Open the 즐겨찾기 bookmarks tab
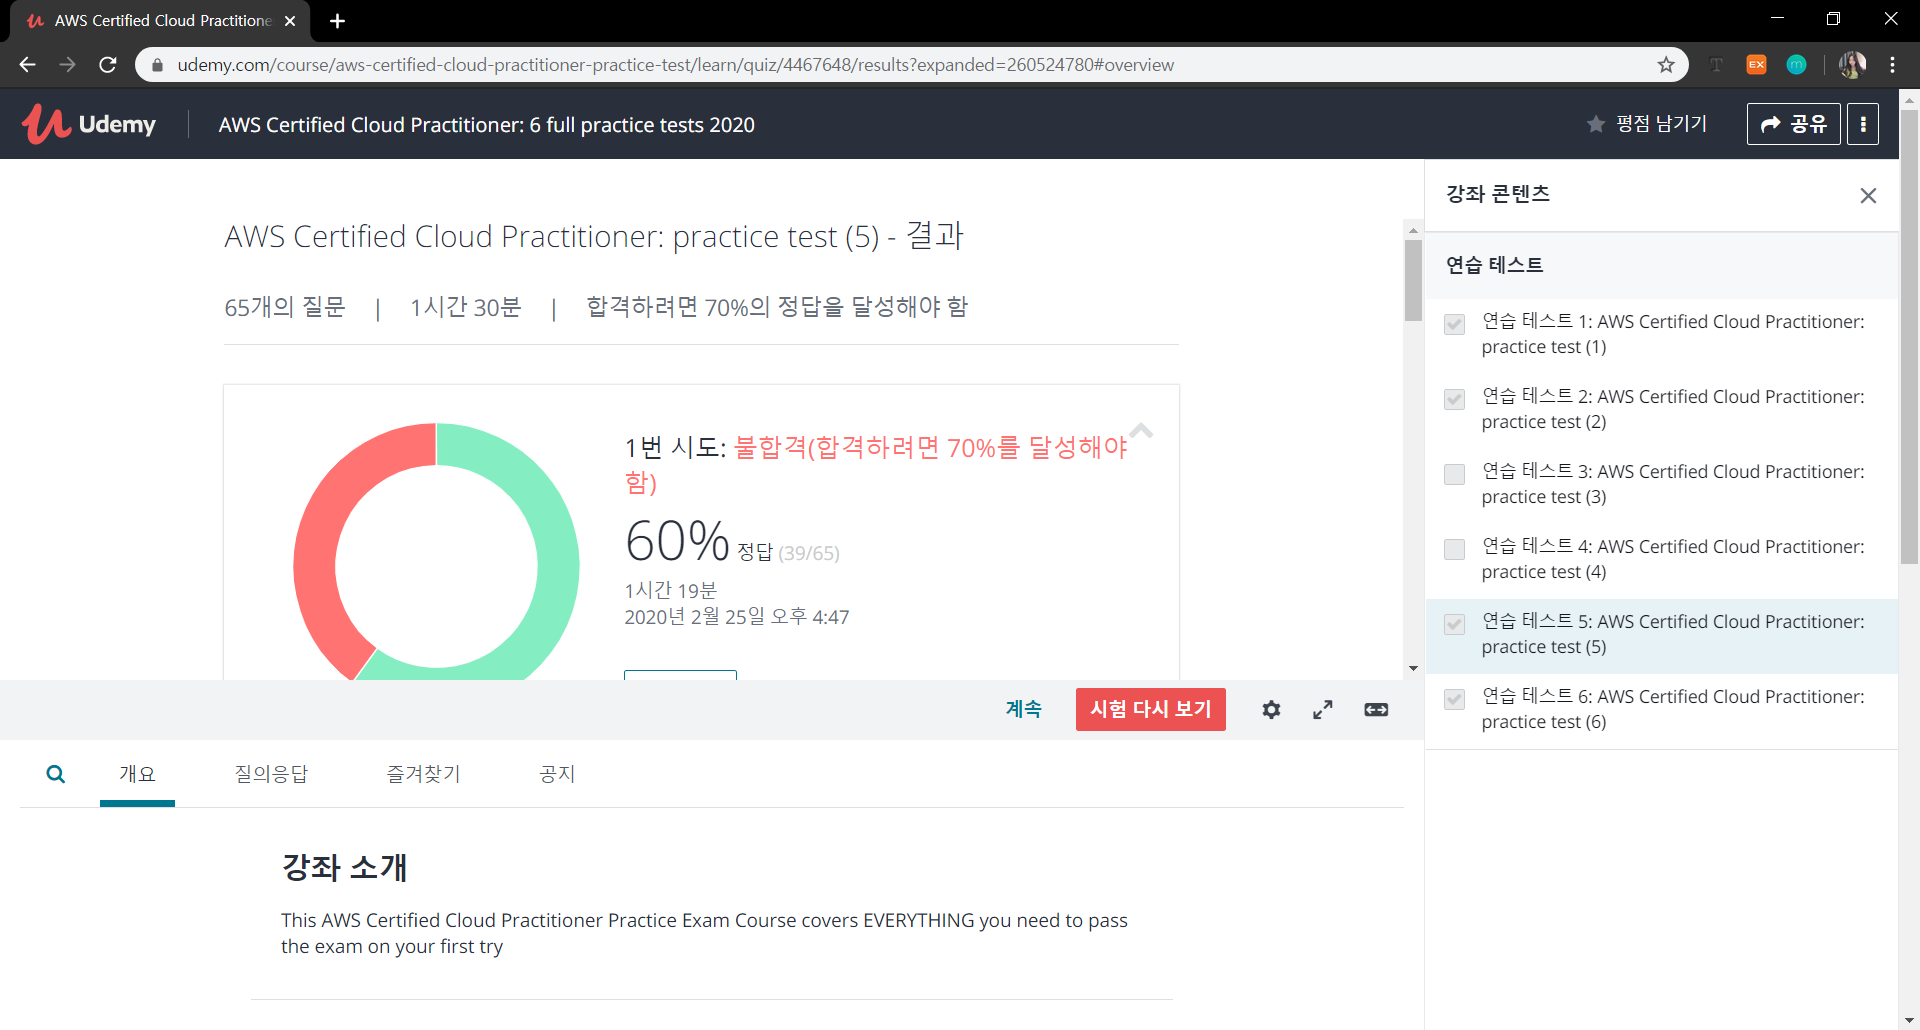 point(423,774)
